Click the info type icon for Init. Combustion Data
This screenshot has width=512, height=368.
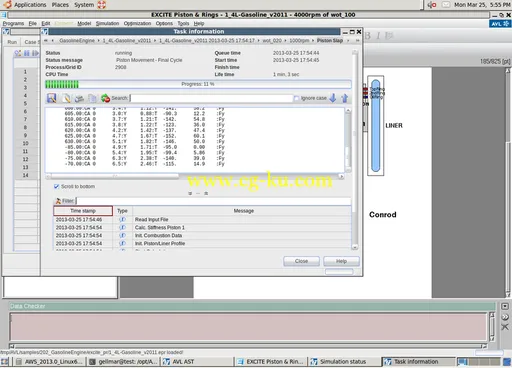pyautogui.click(x=122, y=235)
